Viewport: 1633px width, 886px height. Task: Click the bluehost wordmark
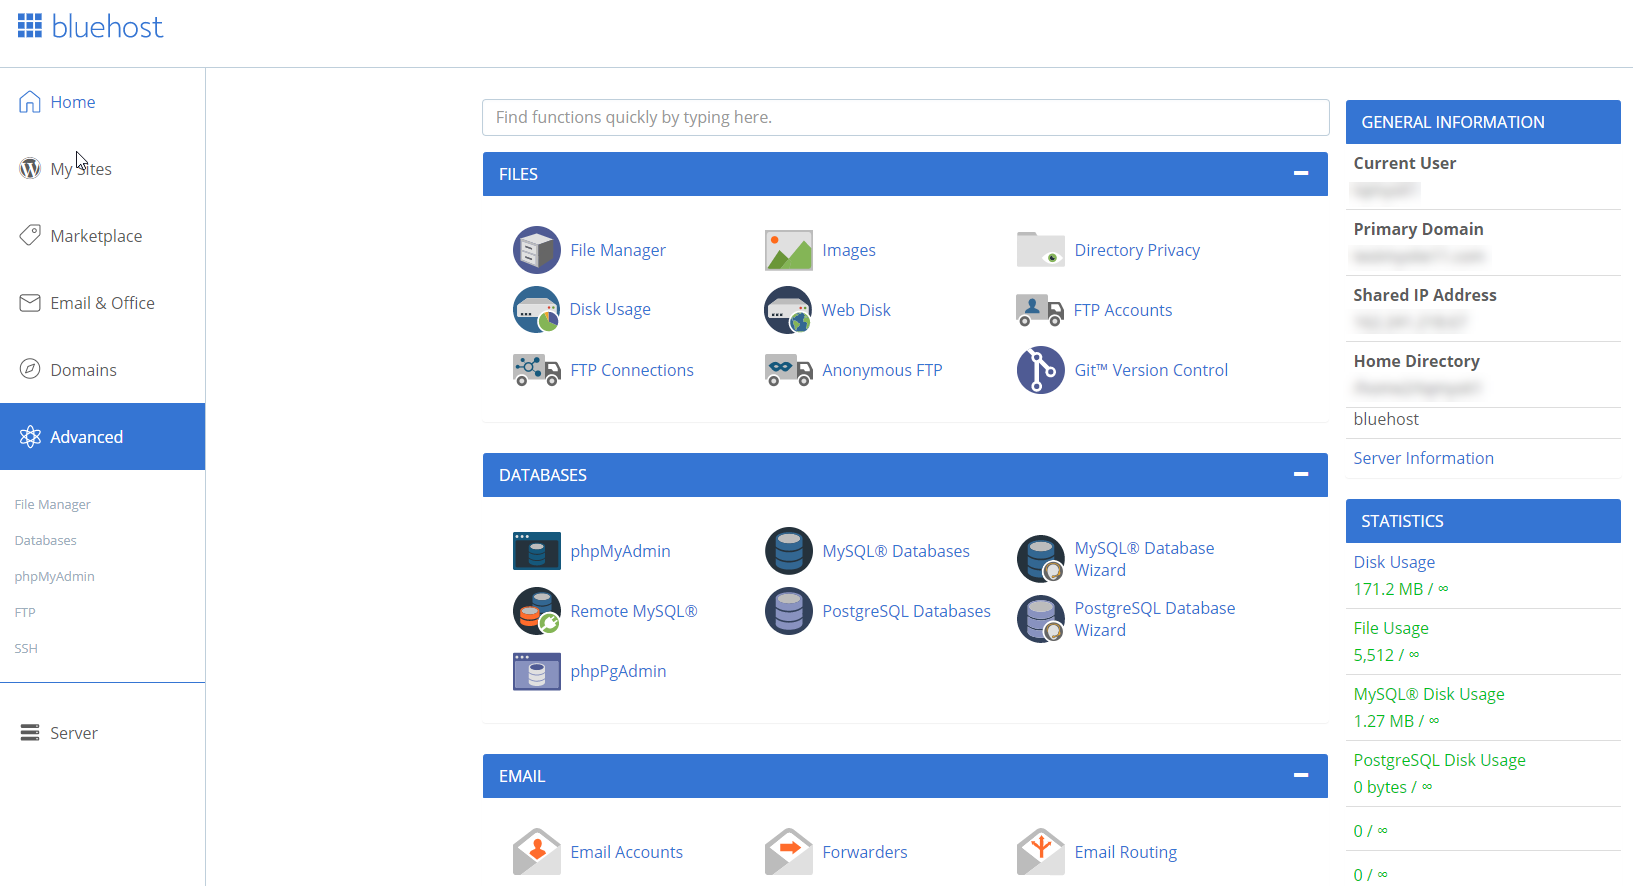107,26
